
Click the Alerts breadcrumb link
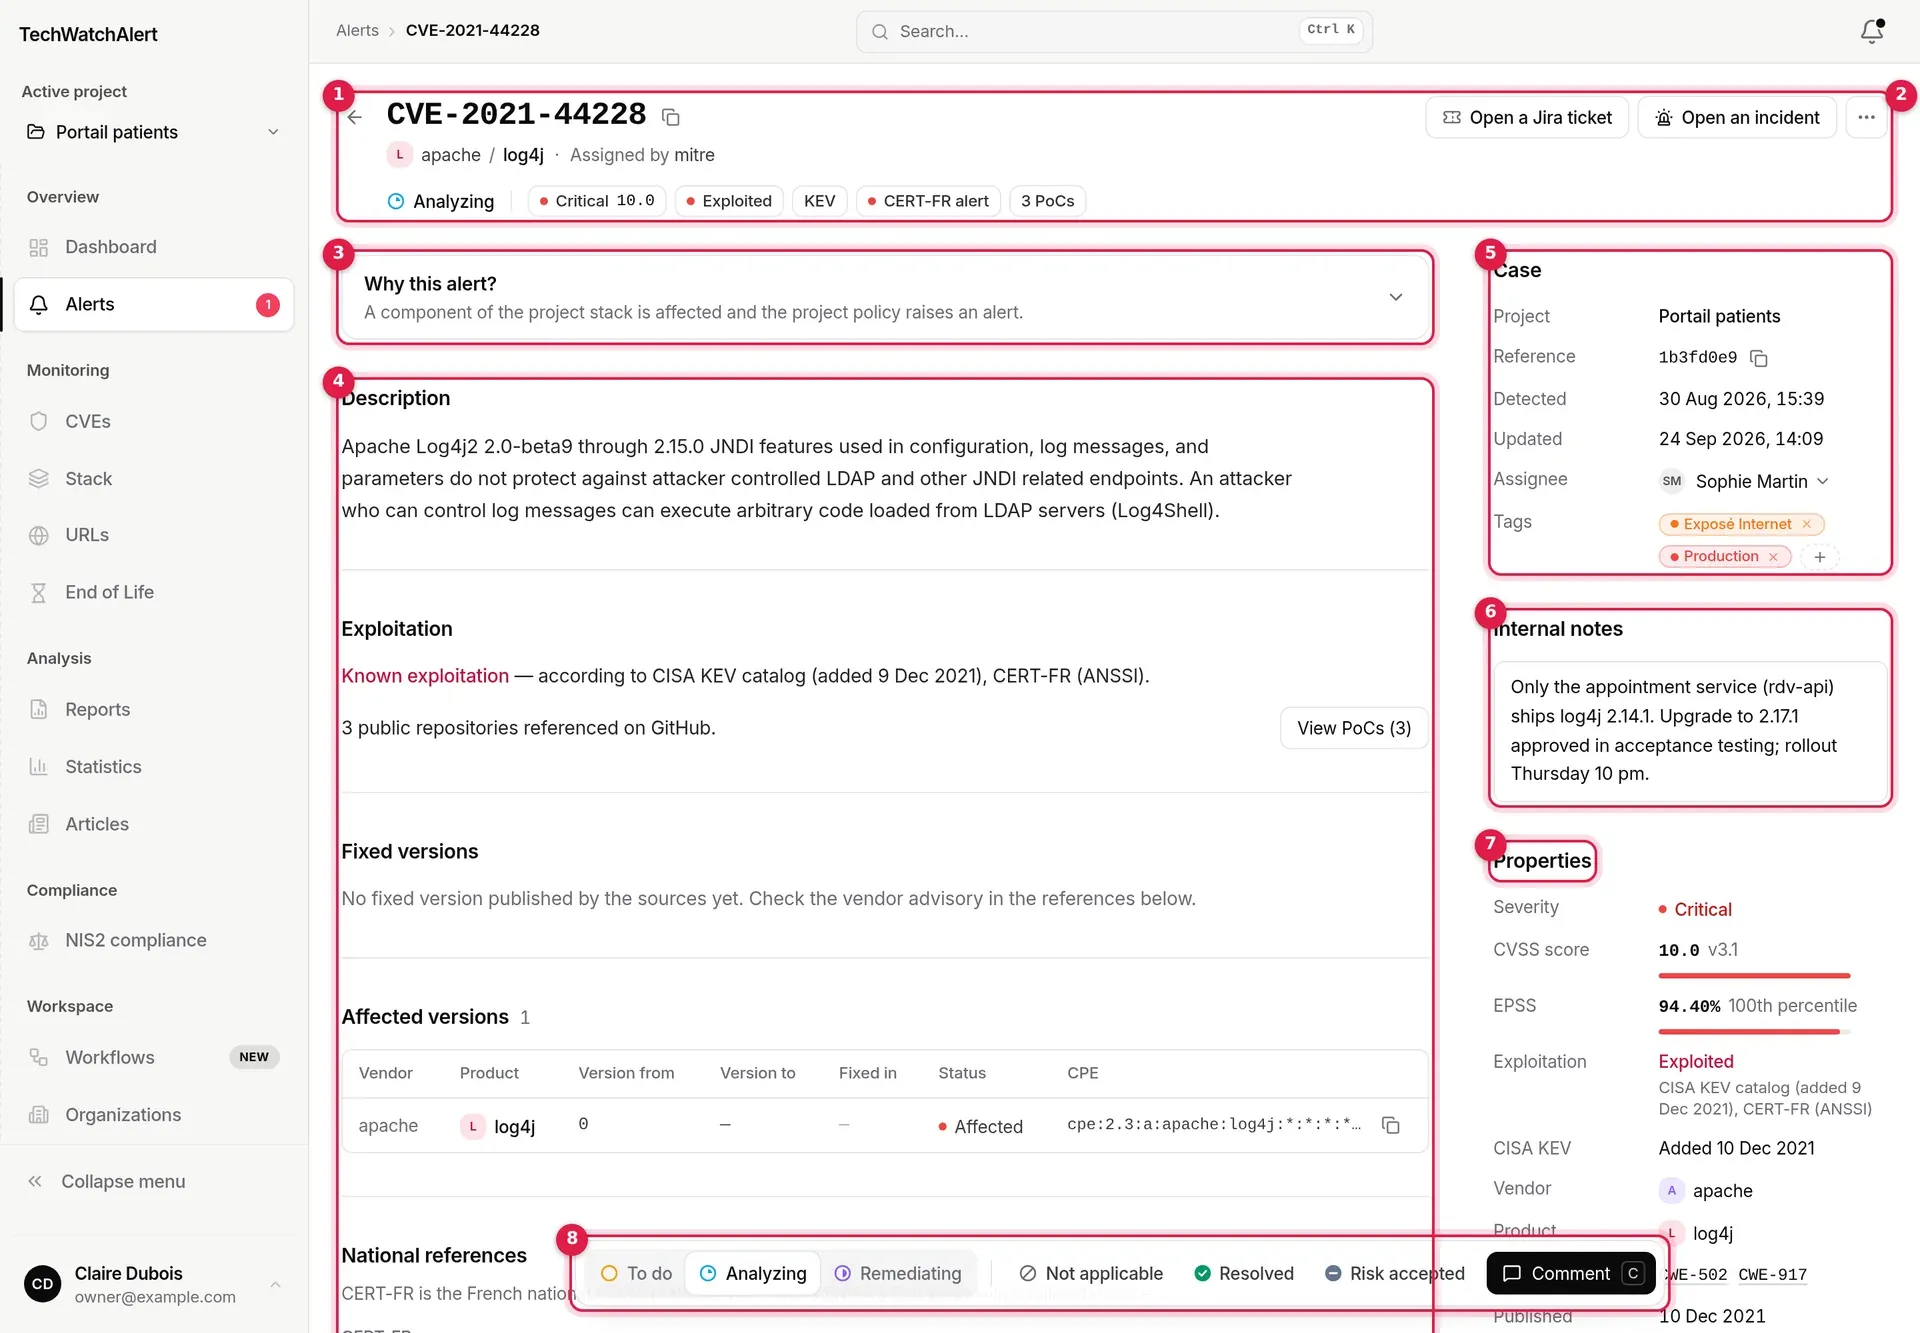(357, 31)
